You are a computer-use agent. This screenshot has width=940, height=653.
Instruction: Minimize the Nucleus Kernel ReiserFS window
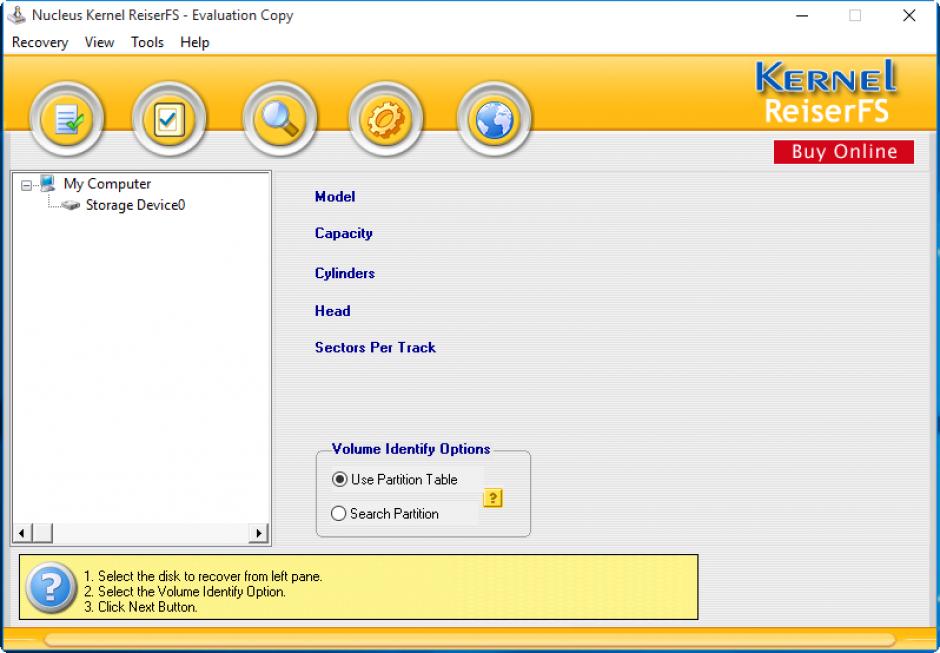point(802,16)
